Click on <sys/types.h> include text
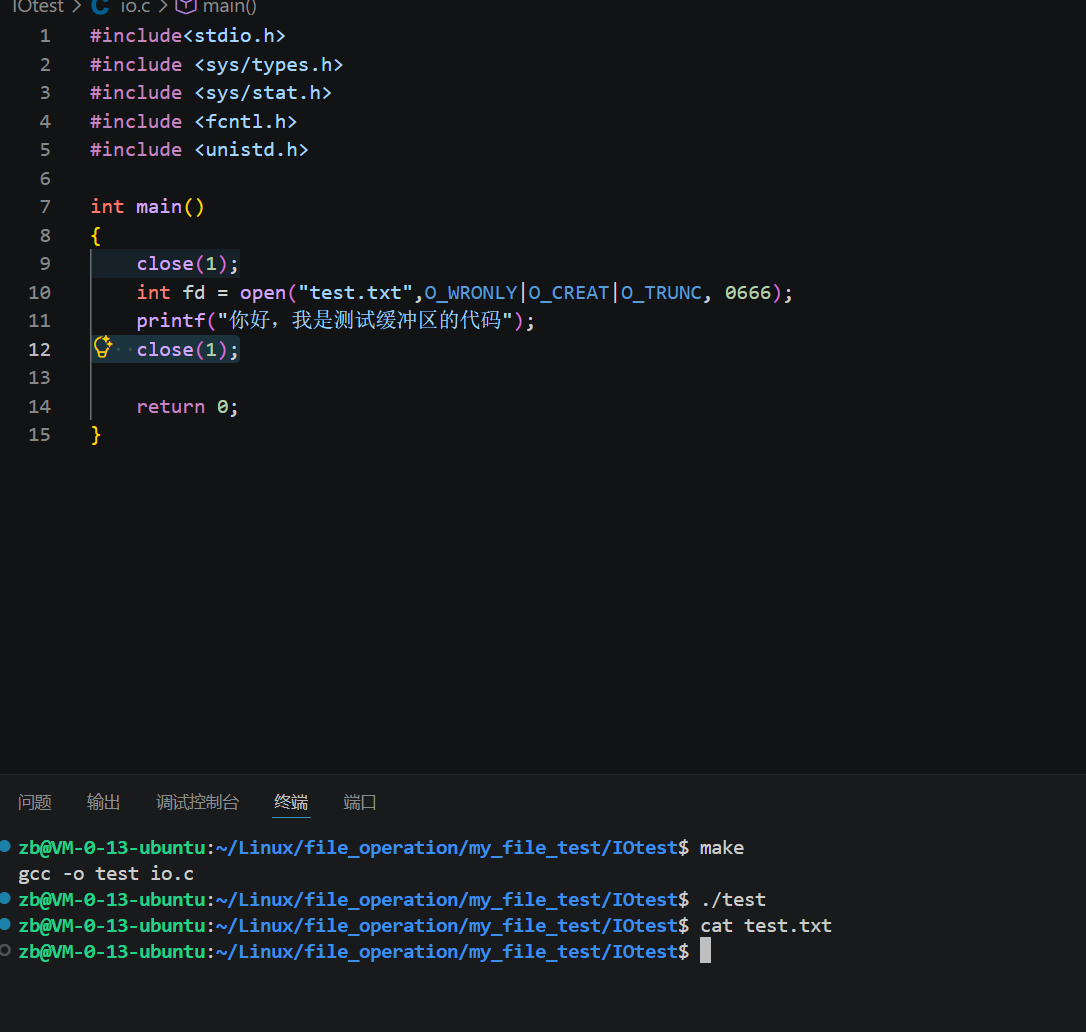 tap(269, 65)
